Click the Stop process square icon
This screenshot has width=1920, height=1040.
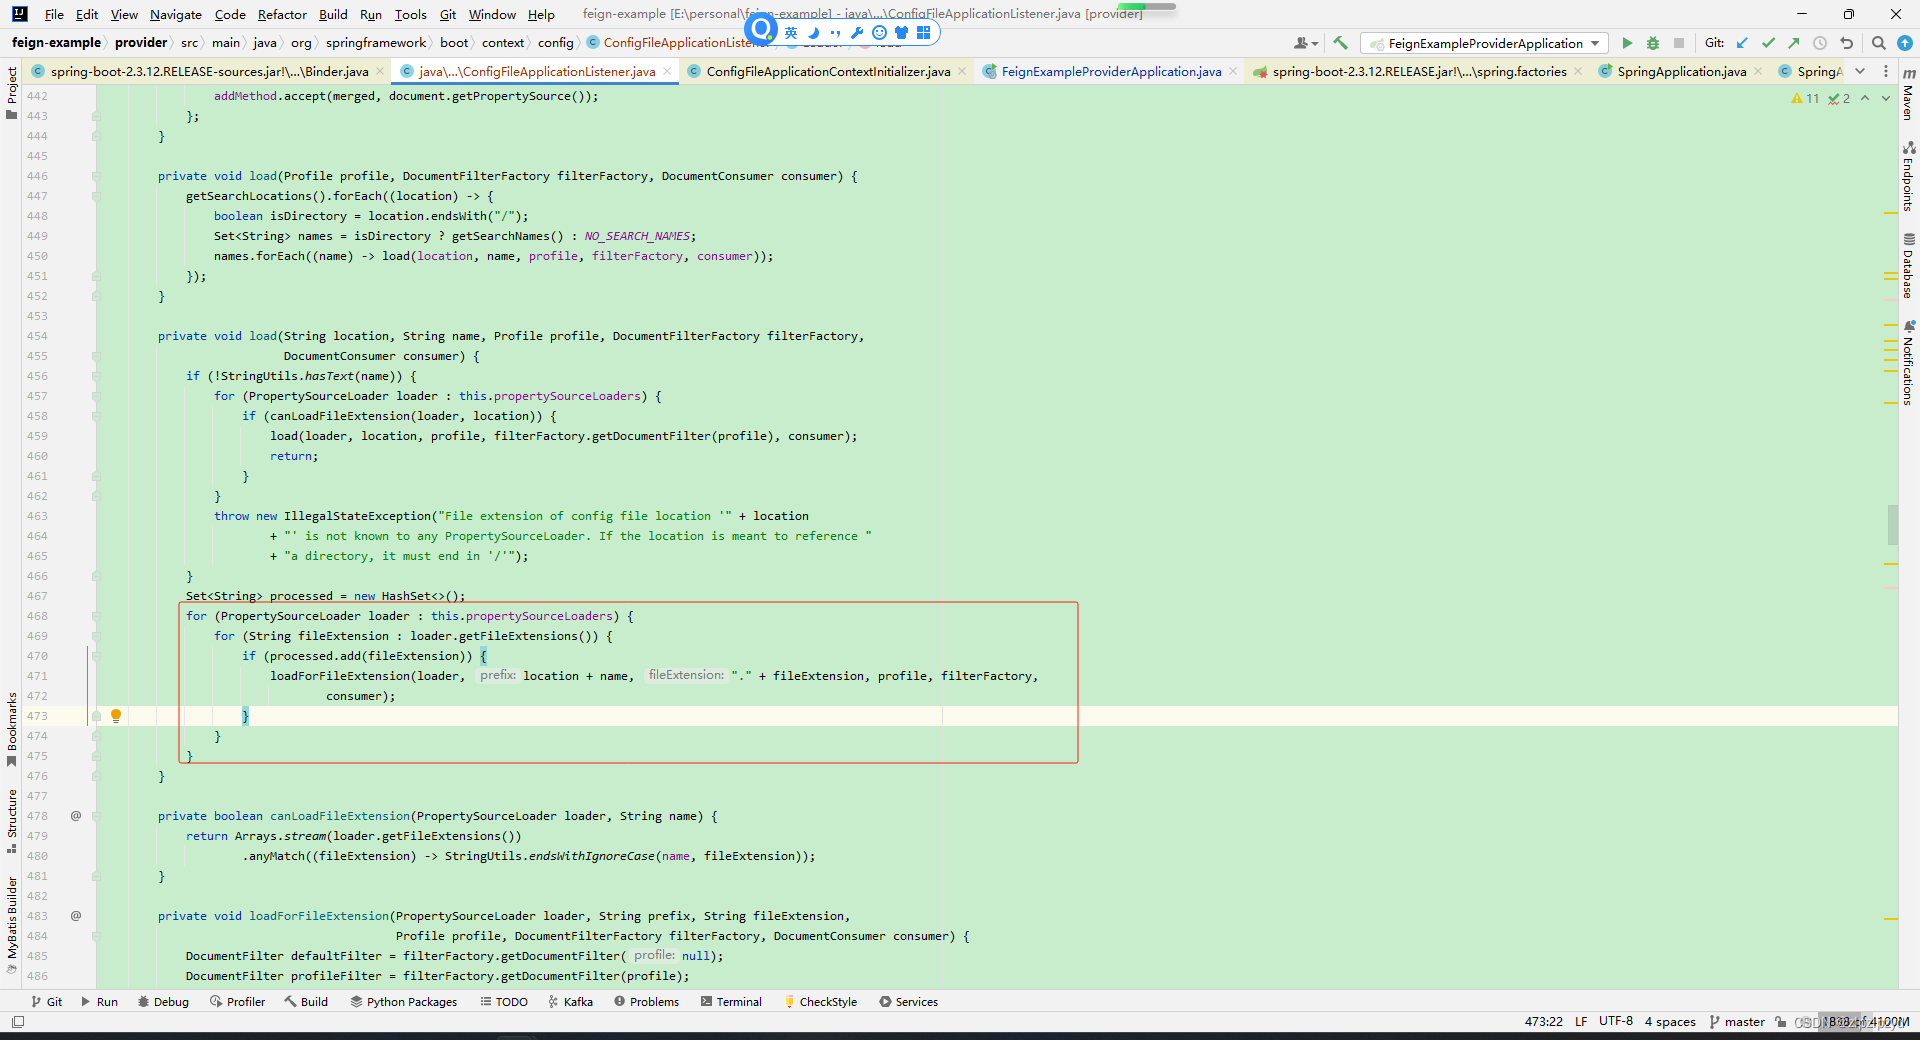[x=1679, y=43]
